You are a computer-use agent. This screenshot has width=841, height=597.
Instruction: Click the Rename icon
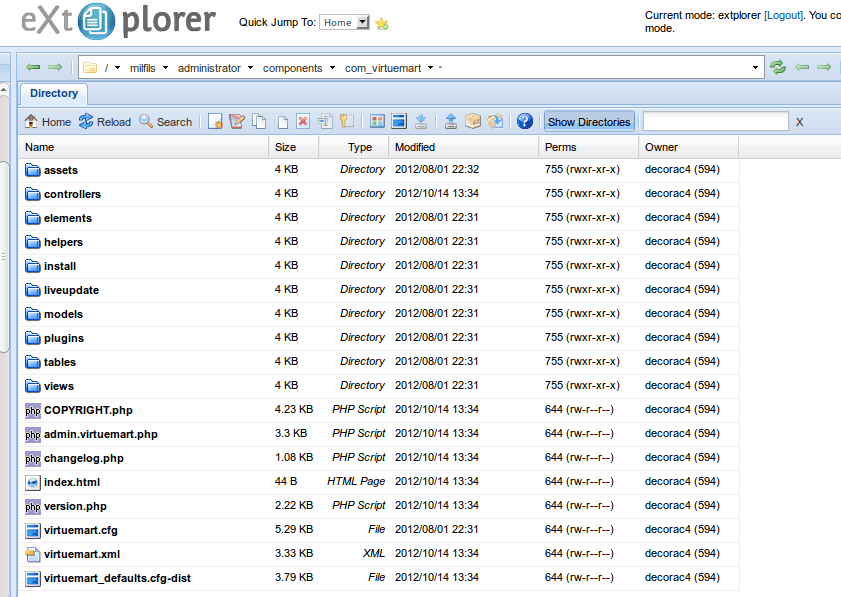(324, 122)
